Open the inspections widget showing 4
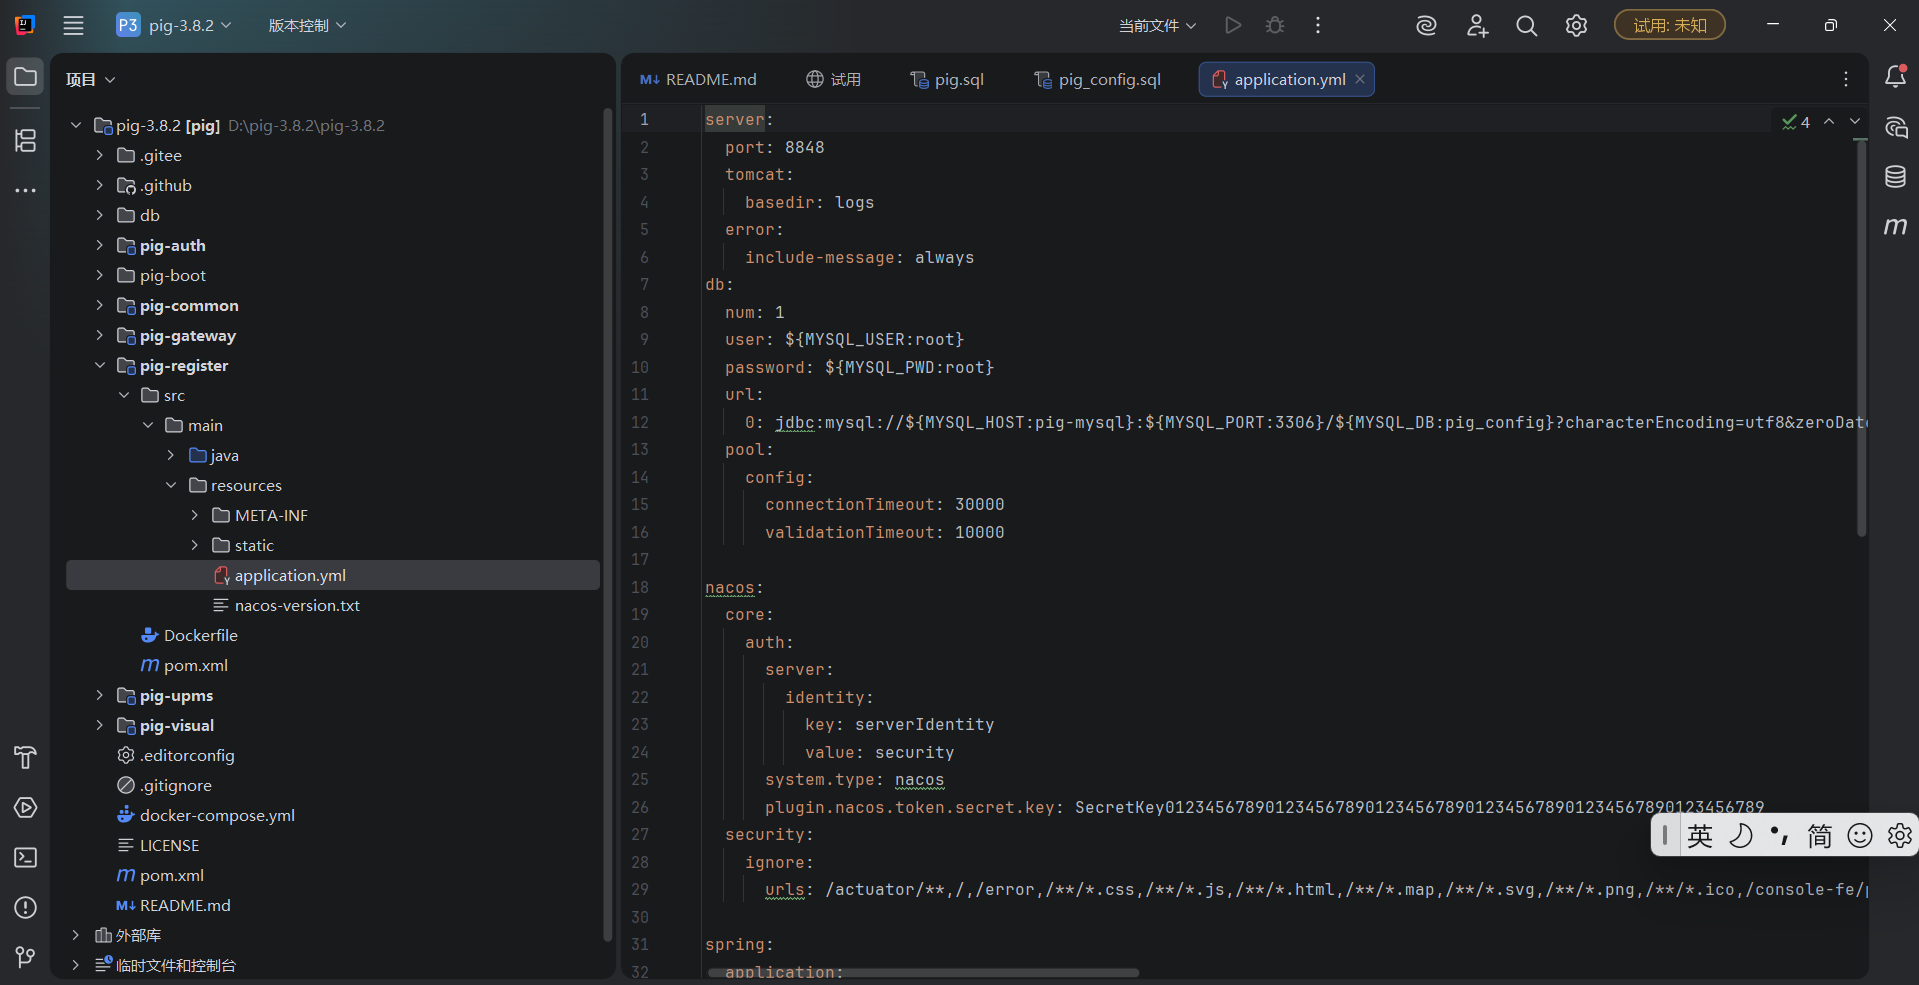This screenshot has width=1919, height=985. click(1796, 122)
